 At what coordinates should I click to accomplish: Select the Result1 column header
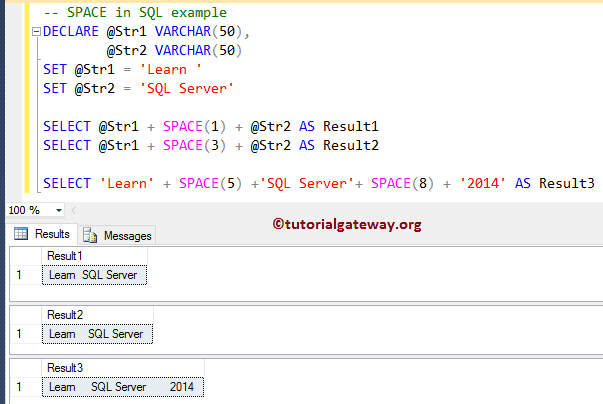point(94,256)
